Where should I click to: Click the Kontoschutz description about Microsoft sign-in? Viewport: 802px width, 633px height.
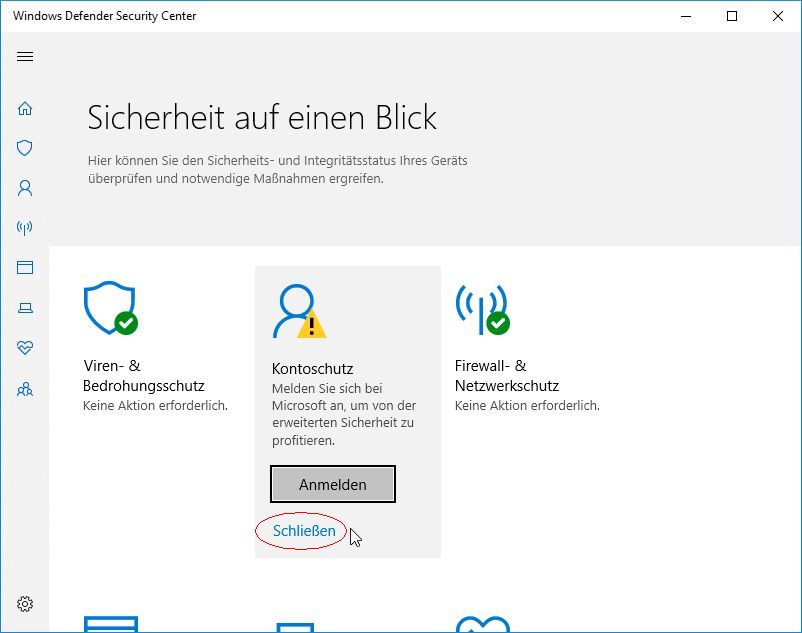344,414
